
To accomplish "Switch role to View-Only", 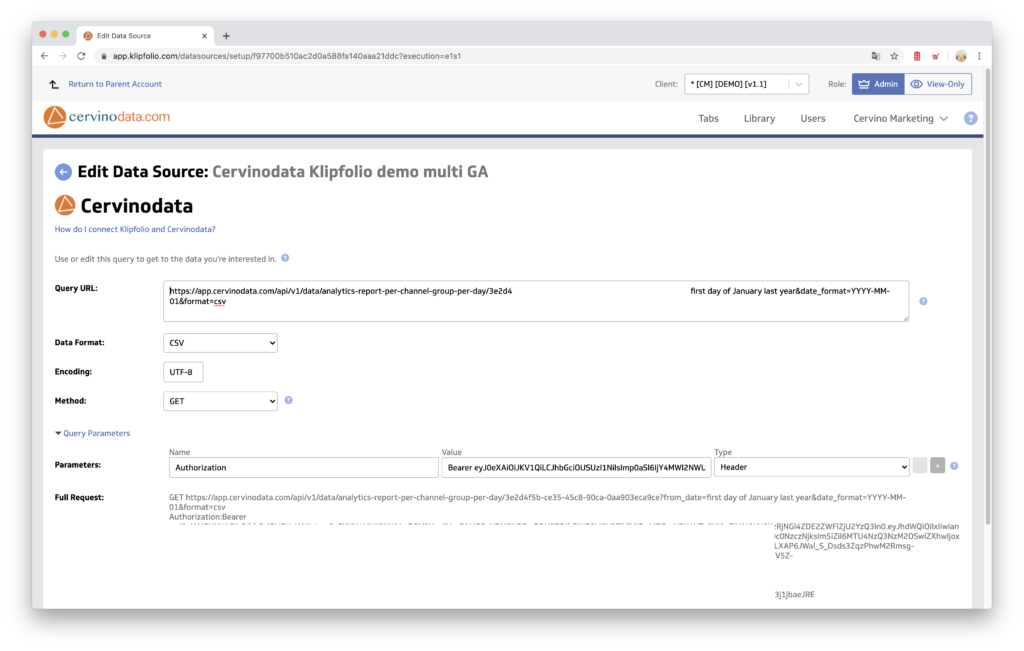I will (938, 84).
